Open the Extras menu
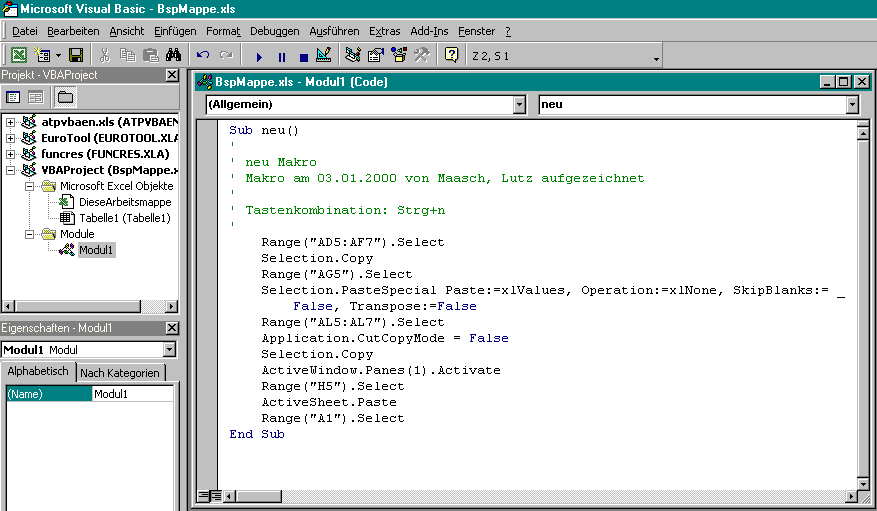The width and height of the screenshot is (877, 511). point(384,31)
